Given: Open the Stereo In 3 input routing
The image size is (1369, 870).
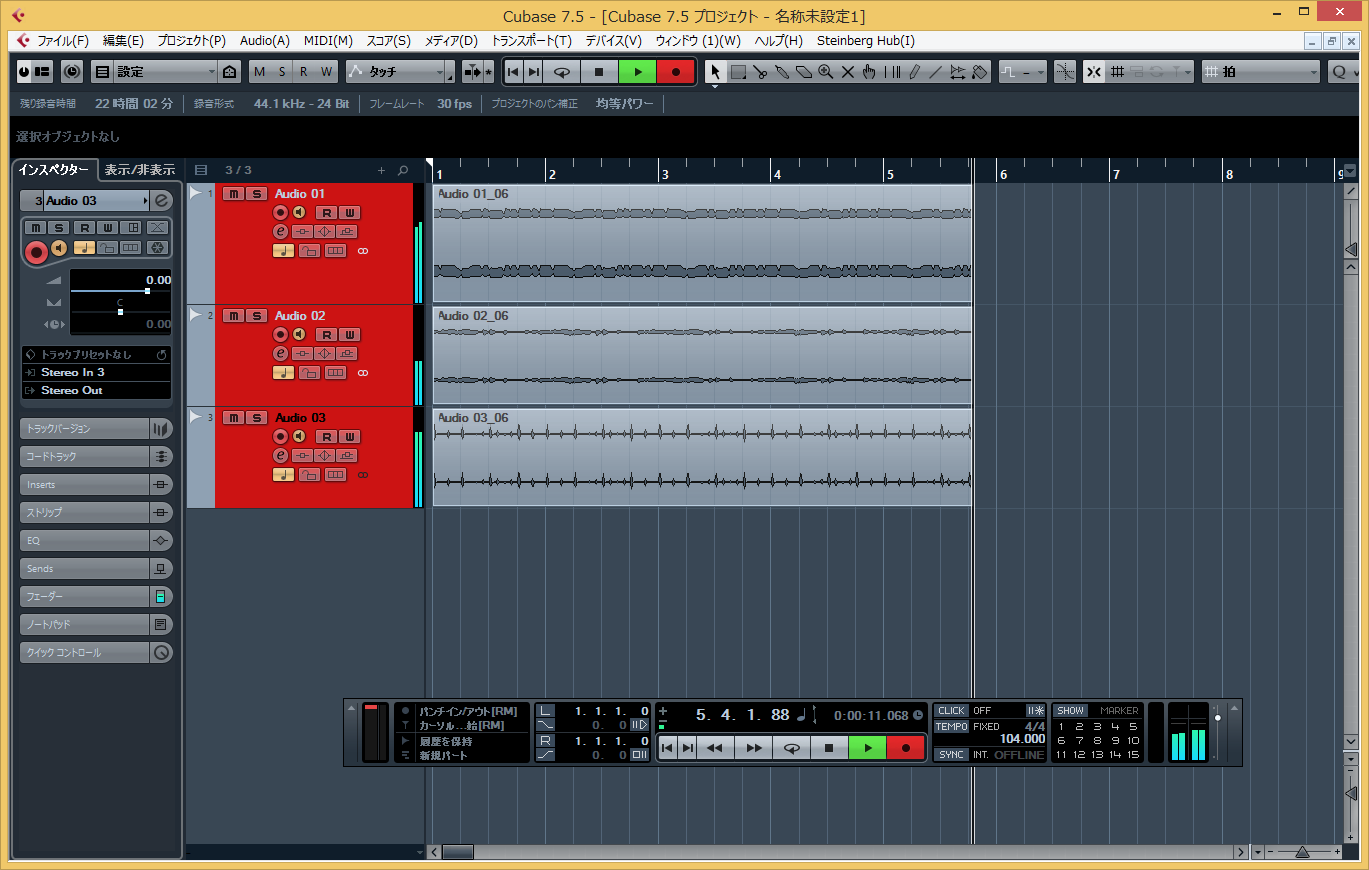Looking at the screenshot, I should 96,372.
